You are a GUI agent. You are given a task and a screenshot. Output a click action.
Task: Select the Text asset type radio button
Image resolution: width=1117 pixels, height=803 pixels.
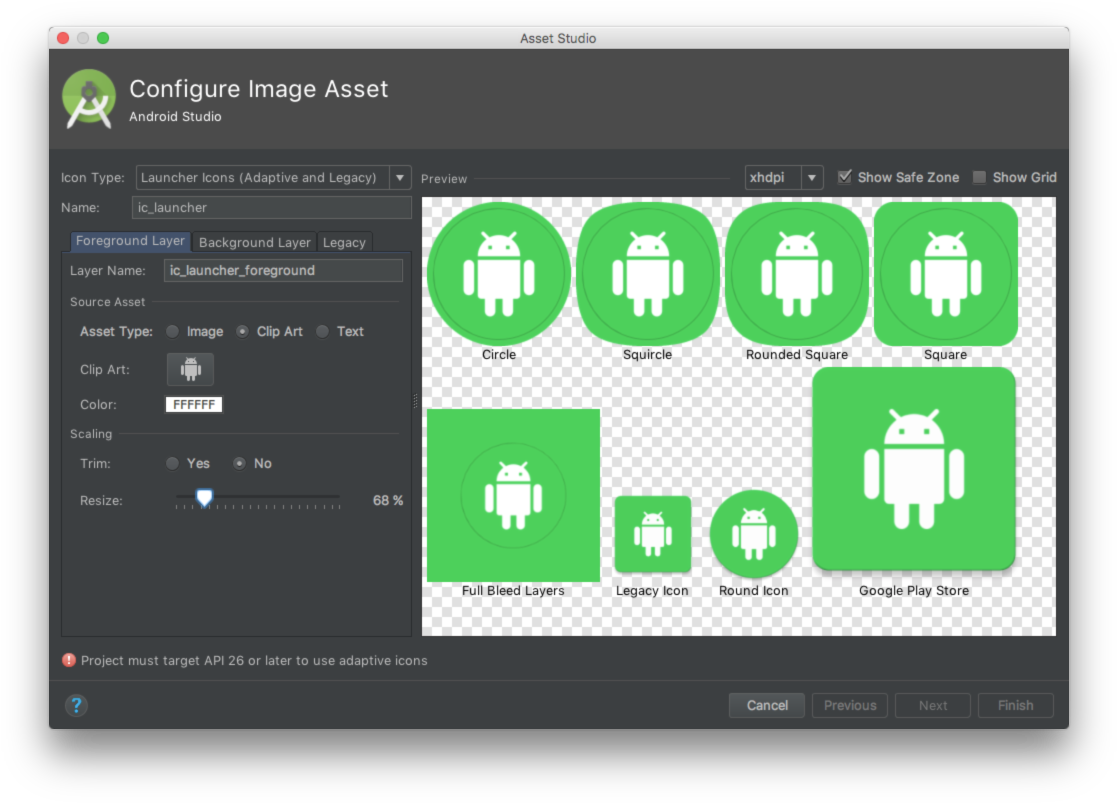coord(322,331)
